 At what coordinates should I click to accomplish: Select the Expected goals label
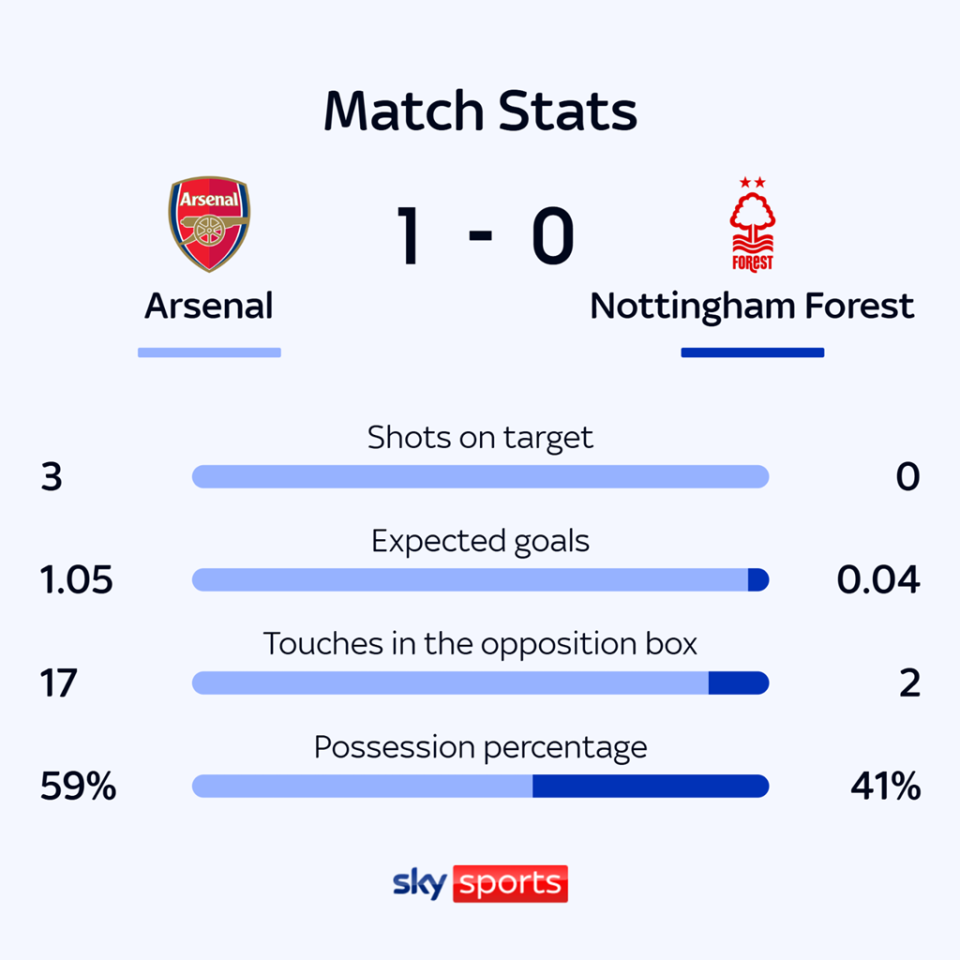480,541
